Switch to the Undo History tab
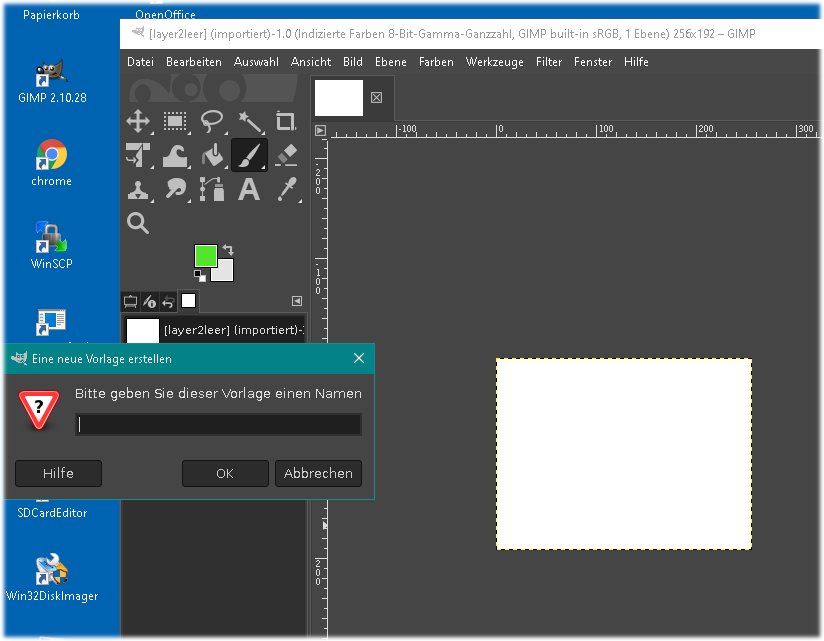This screenshot has height=641, width=824. [x=168, y=302]
